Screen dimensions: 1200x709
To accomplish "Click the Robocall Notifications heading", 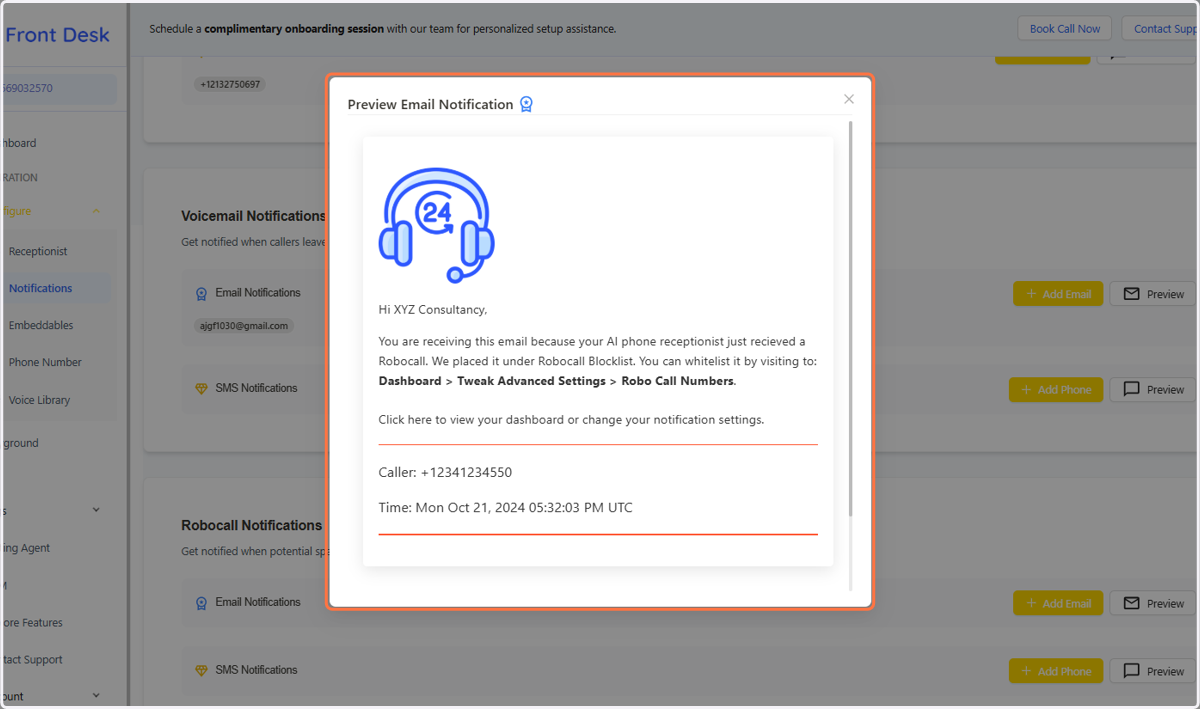I will (x=252, y=525).
